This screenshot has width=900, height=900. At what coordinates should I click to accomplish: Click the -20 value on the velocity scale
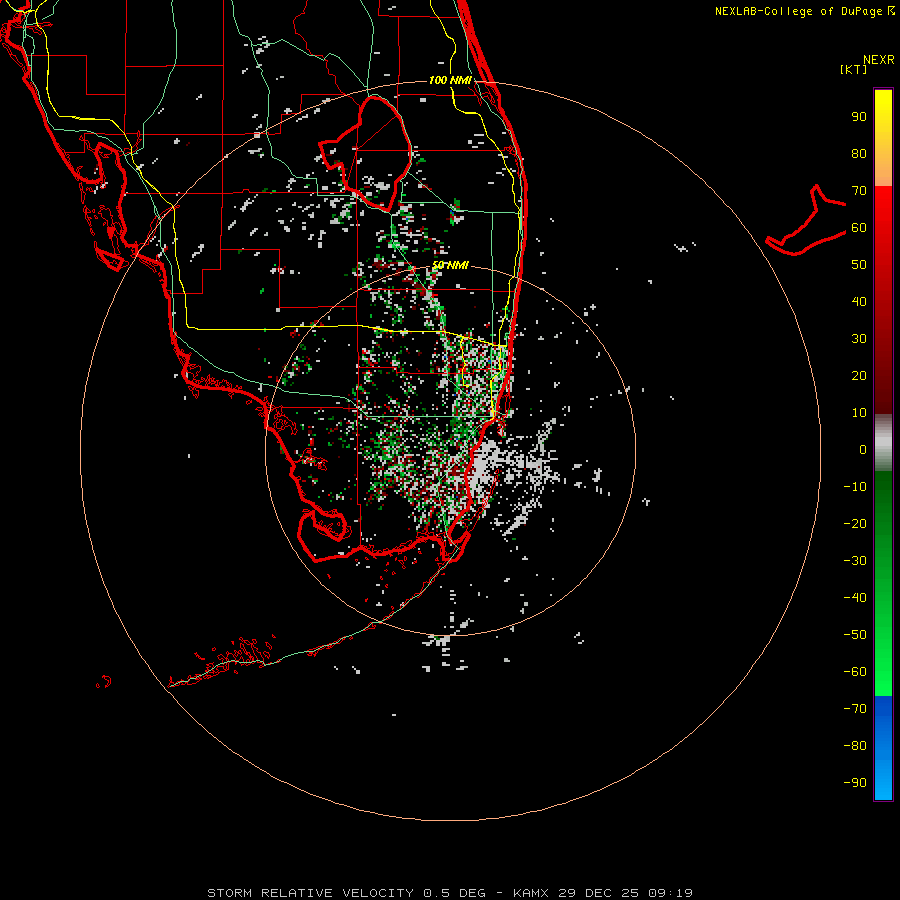(x=855, y=523)
